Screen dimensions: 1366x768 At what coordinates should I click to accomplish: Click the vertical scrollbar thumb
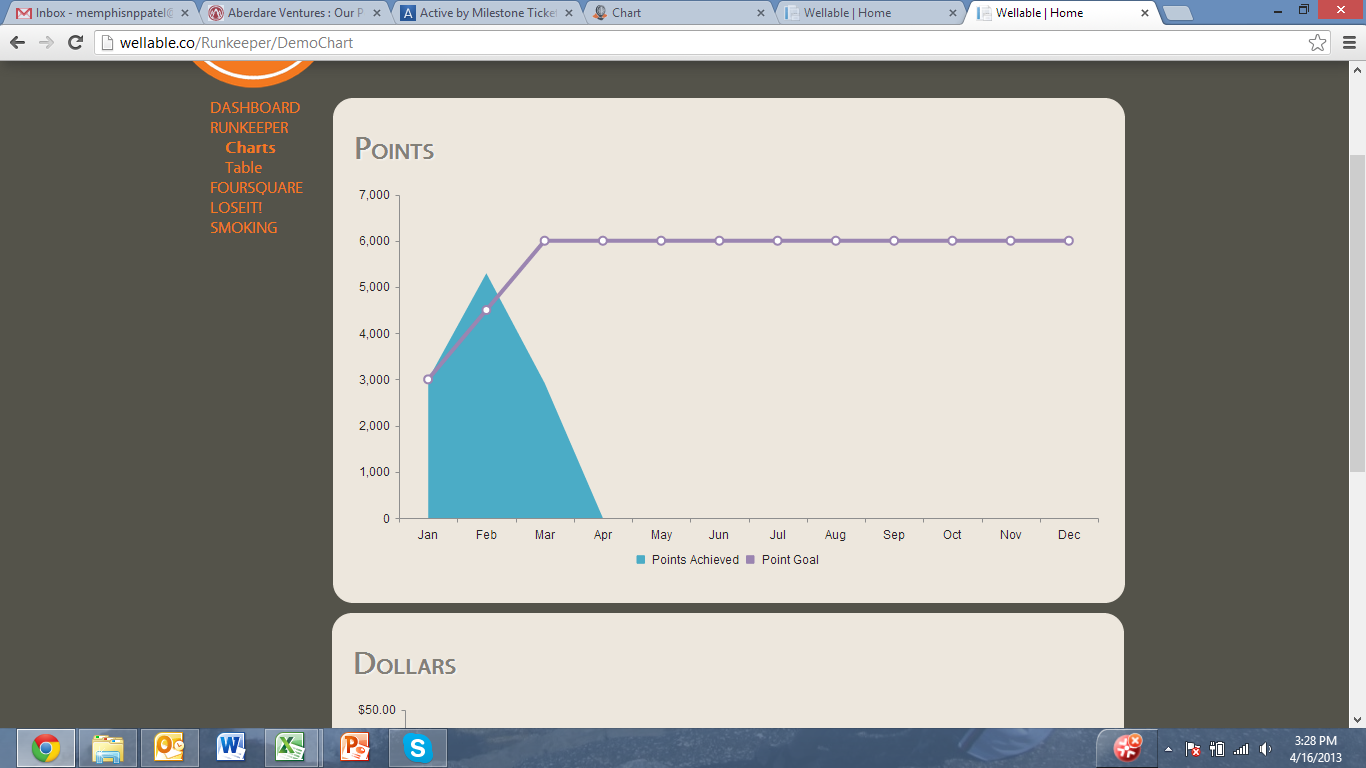(x=1357, y=313)
